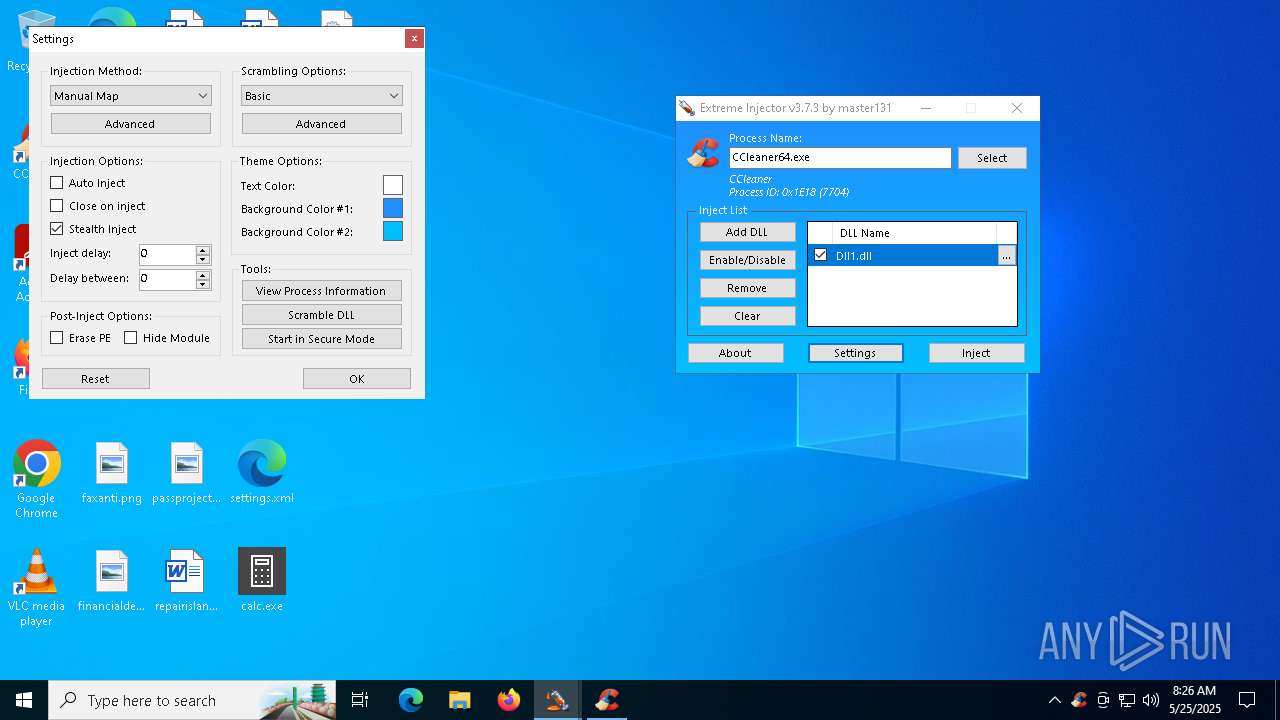Click the Extreme Injector title bar syringe icon
1280x720 pixels.
pos(687,108)
